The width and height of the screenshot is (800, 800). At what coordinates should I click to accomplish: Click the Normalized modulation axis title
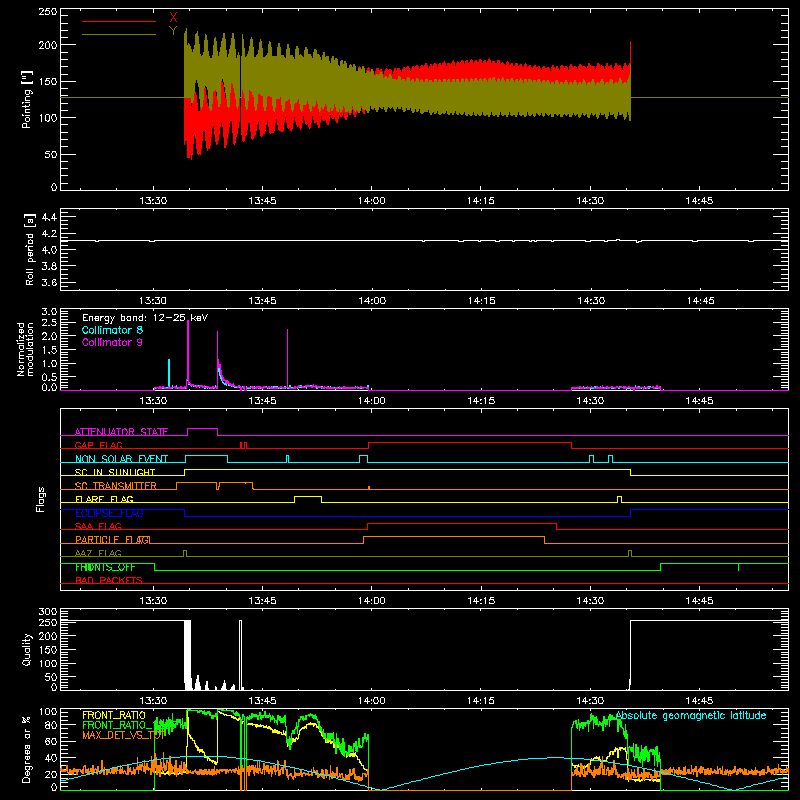coord(26,349)
